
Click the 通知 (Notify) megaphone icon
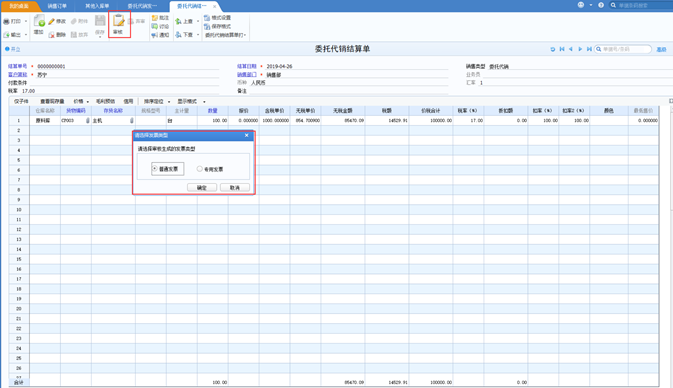[x=155, y=35]
